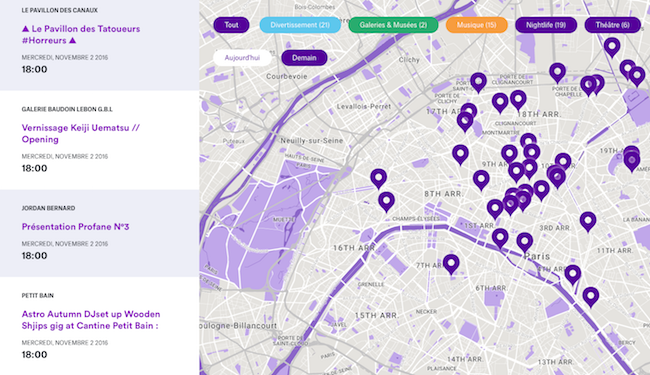Select the isolated pin beside Avenue Foch
Image resolution: width=650 pixels, height=375 pixels.
[x=378, y=177]
